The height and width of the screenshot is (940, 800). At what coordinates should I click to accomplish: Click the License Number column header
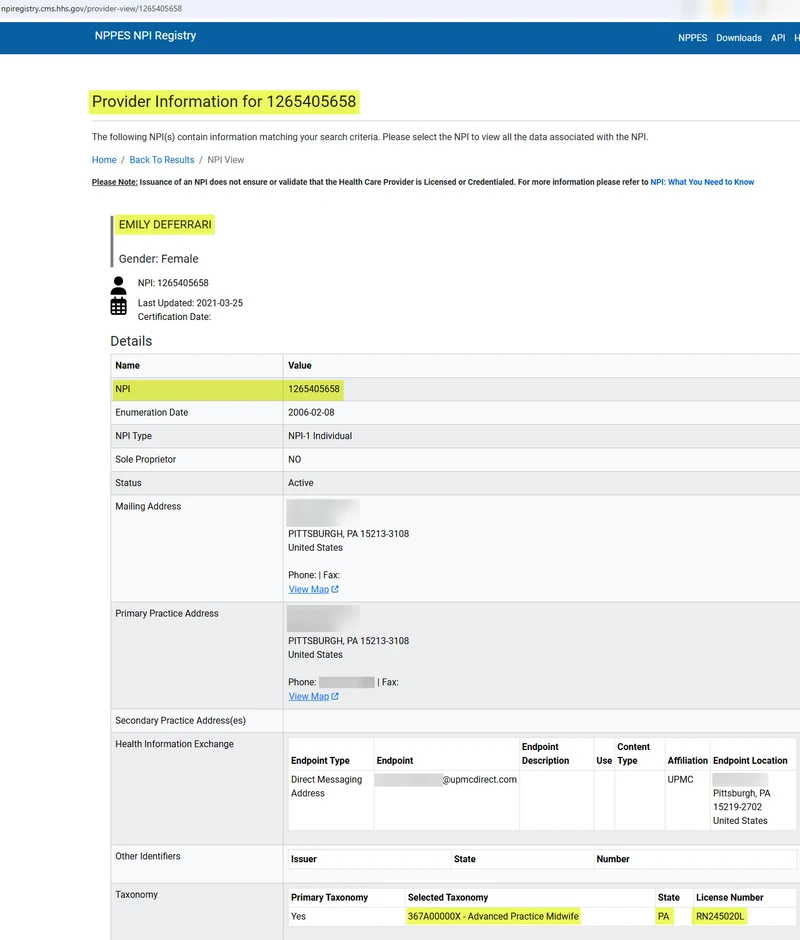(729, 897)
